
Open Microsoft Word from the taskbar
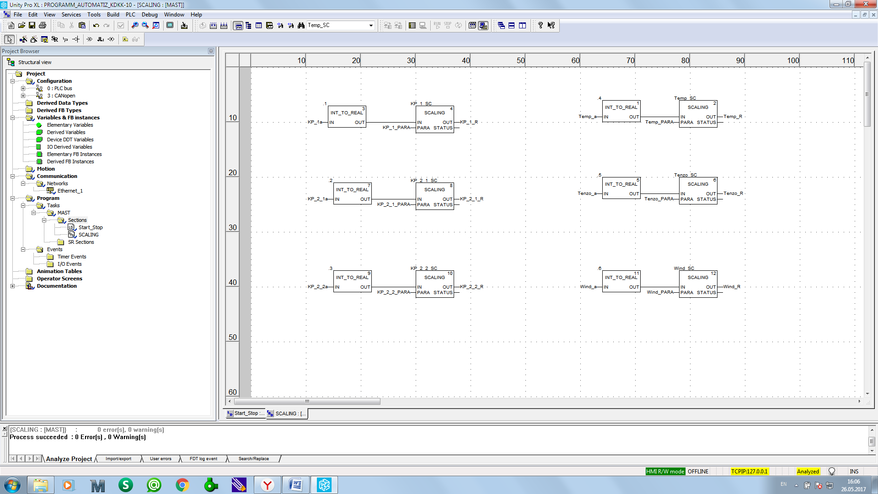296,485
